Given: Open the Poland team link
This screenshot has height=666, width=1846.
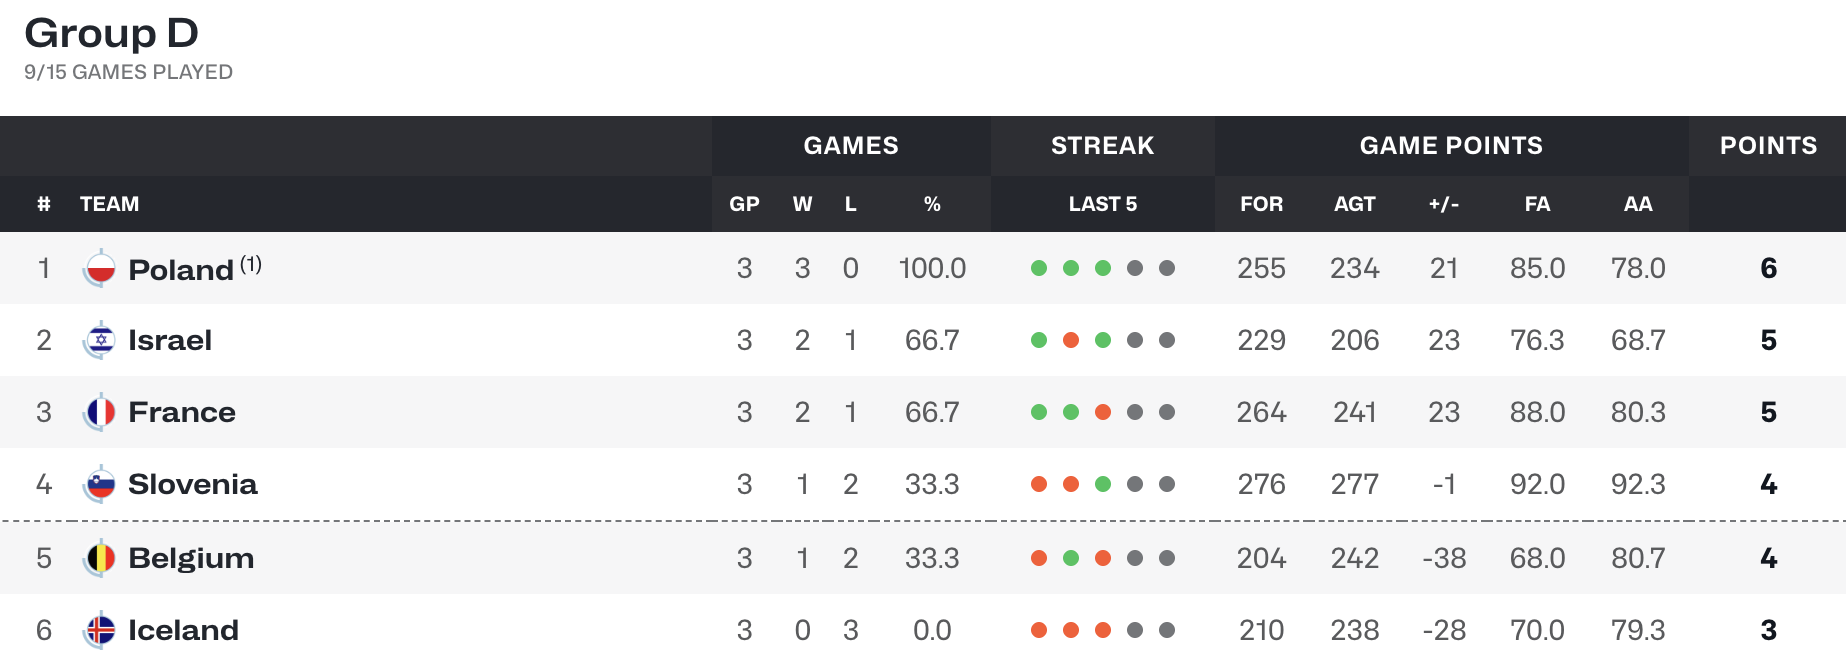Looking at the screenshot, I should point(181,270).
